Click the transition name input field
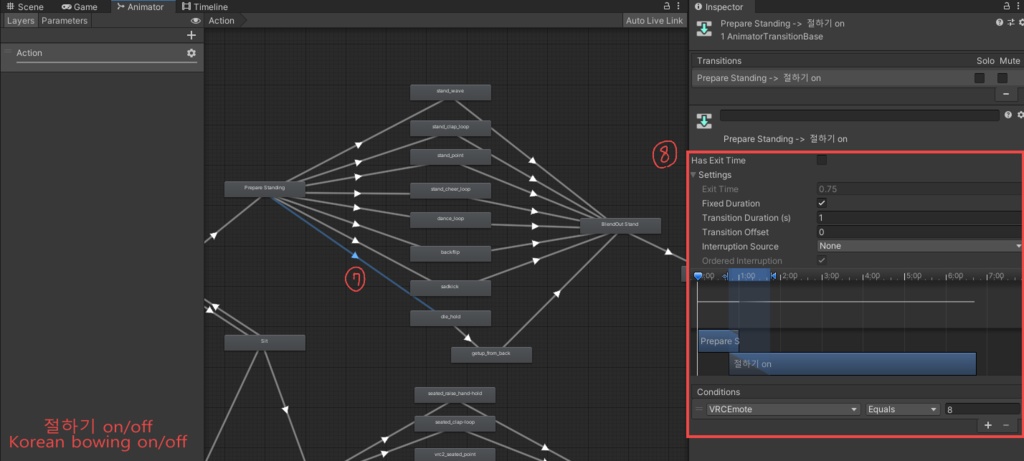 pos(859,115)
